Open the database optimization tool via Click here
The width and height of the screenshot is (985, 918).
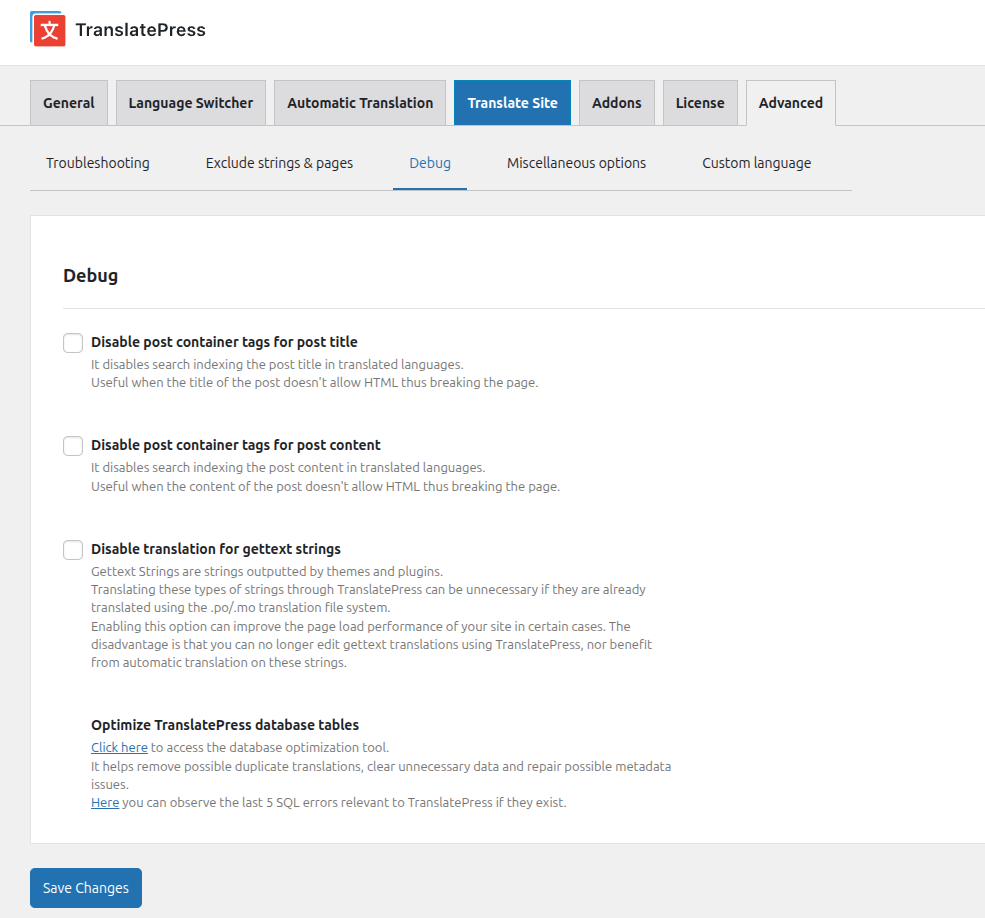coord(119,747)
